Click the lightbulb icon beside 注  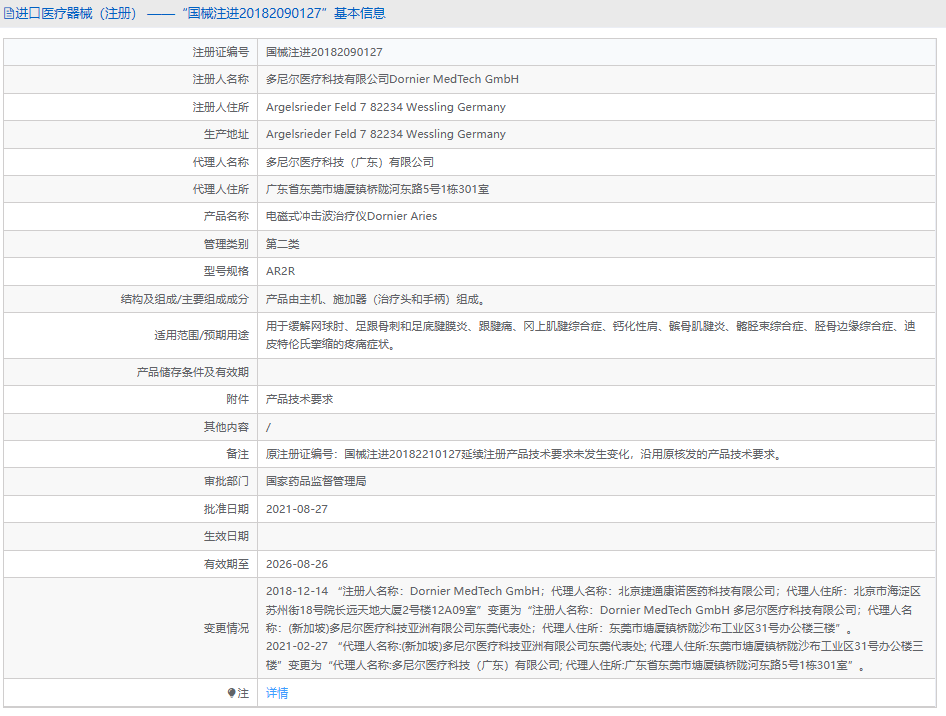232,693
